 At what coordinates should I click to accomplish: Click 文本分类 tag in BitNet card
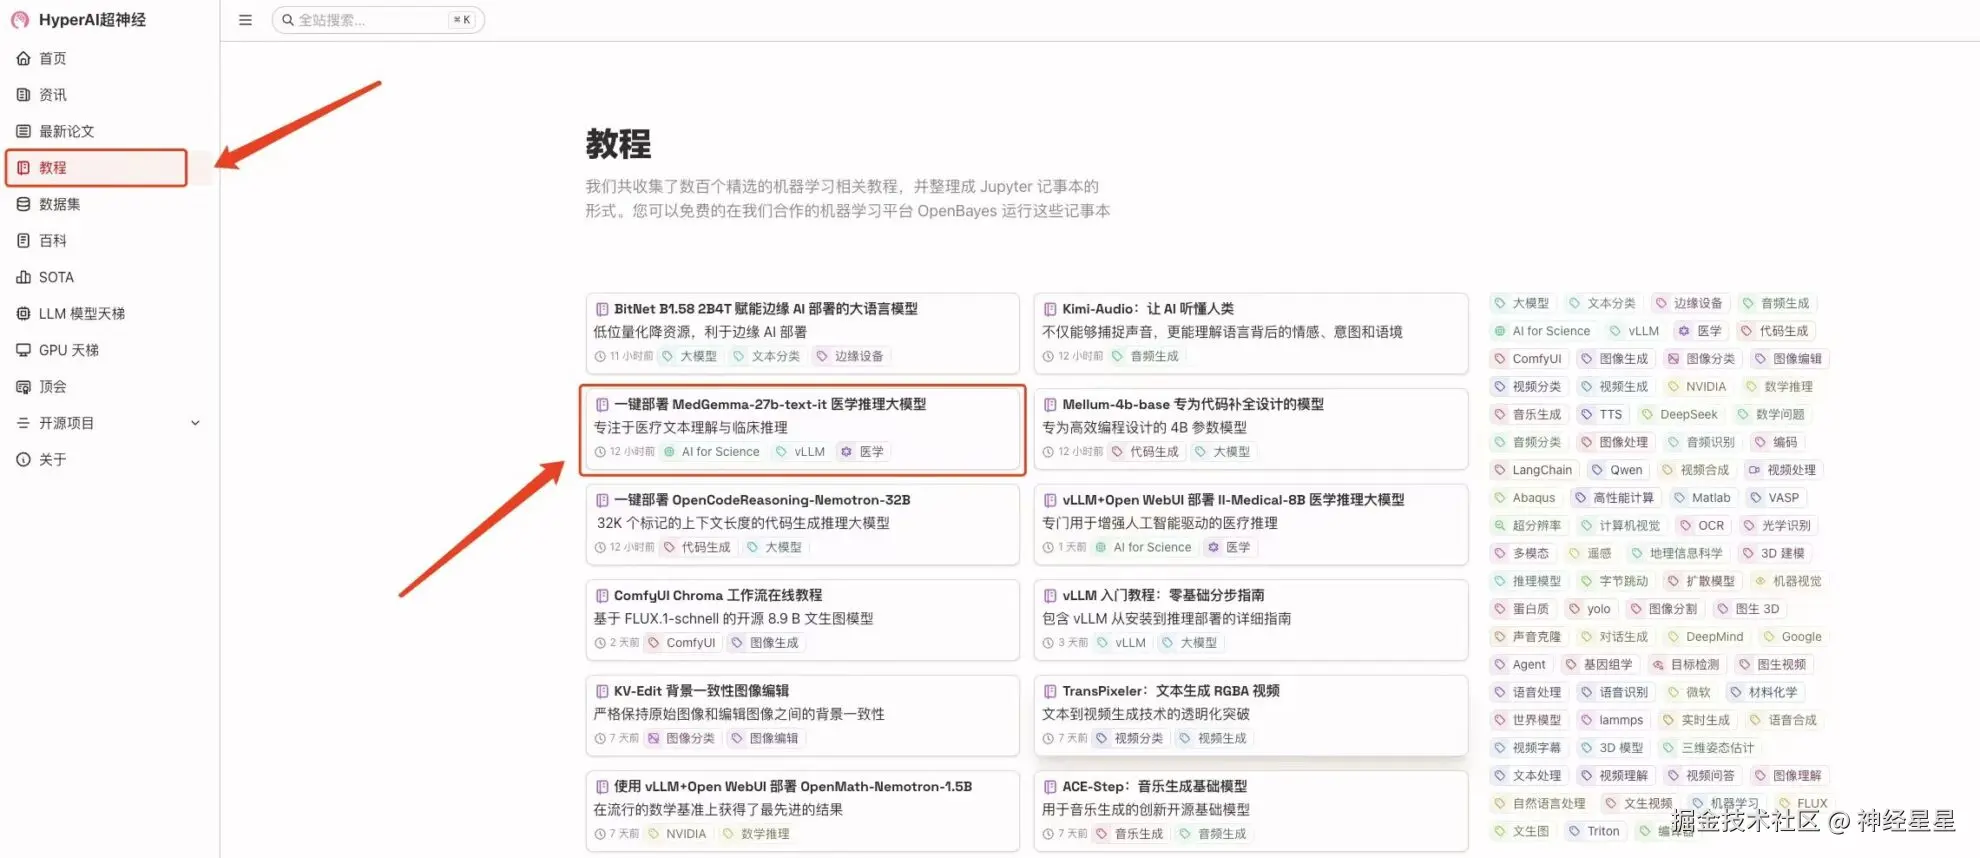767,356
